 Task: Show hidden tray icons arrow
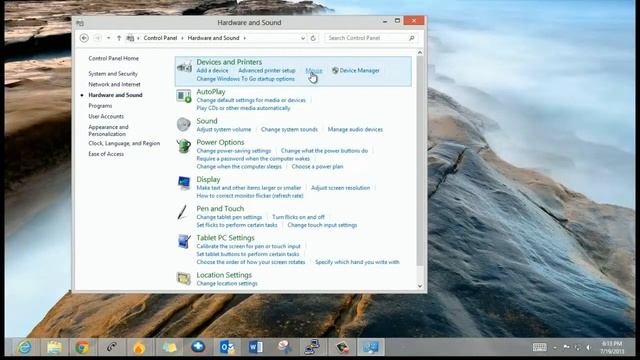[555, 347]
